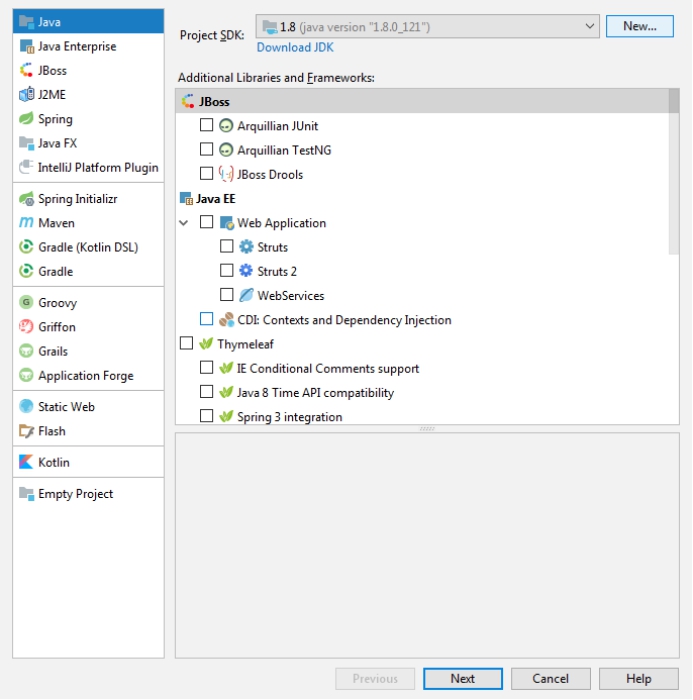Tick the WebServices checkbox
This screenshot has height=700, width=693.
[226, 295]
